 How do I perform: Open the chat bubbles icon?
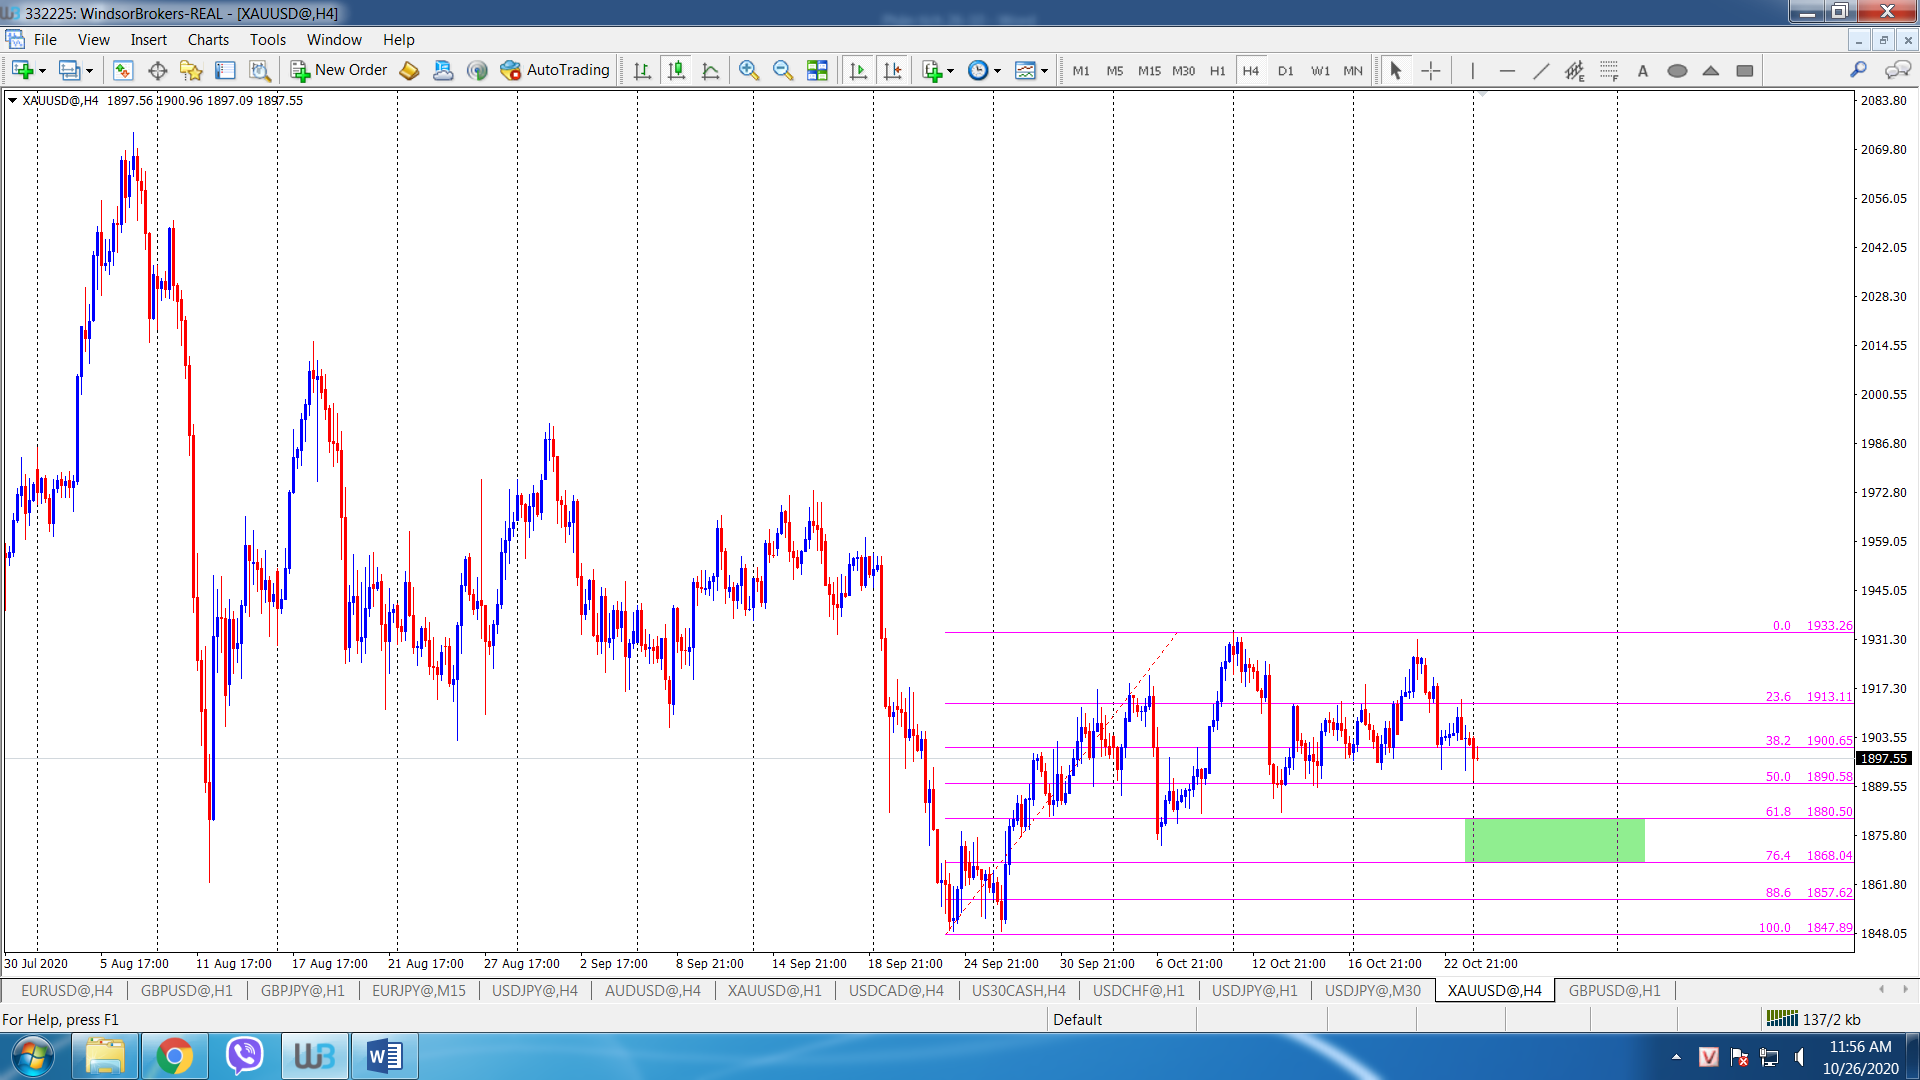pyautogui.click(x=1897, y=69)
